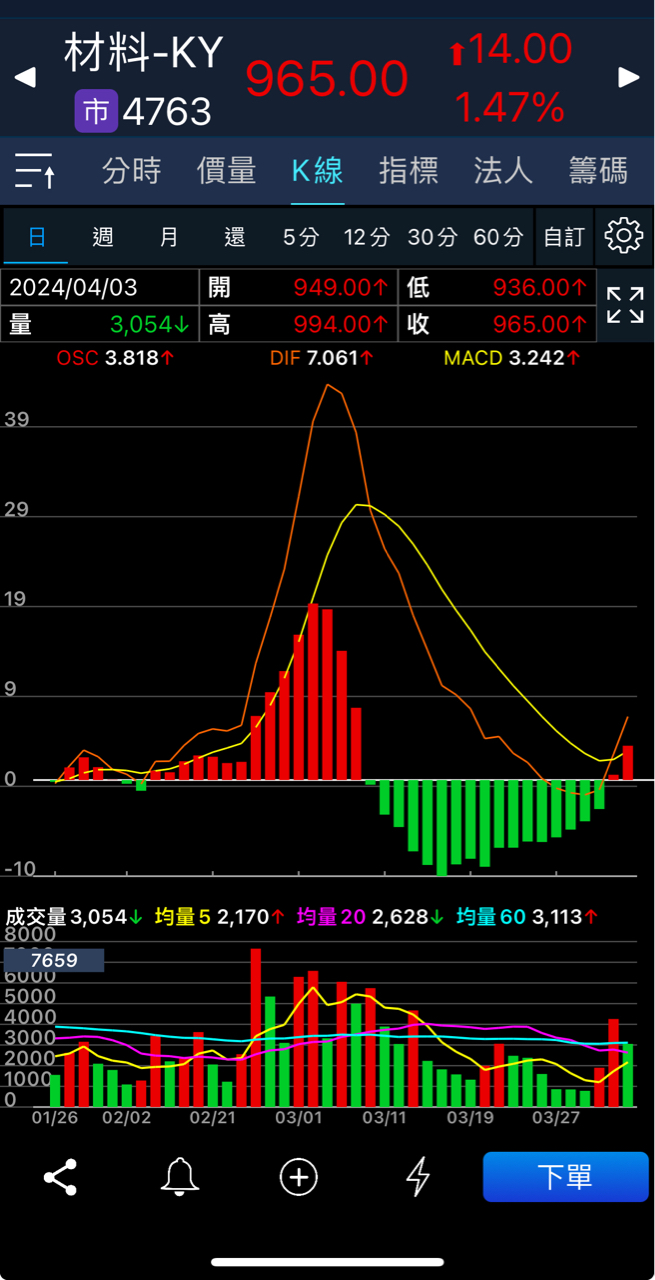Open the 指標 tab
This screenshot has height=1280, width=655.
click(408, 171)
